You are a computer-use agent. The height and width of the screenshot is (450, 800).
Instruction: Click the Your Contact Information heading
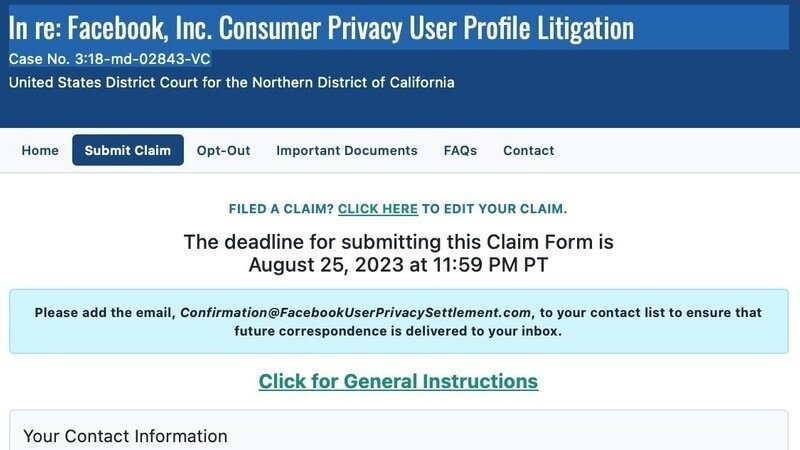pos(125,436)
